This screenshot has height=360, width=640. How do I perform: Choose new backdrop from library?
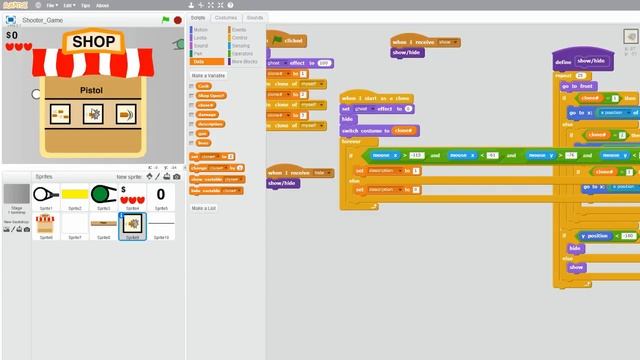click(x=6, y=229)
